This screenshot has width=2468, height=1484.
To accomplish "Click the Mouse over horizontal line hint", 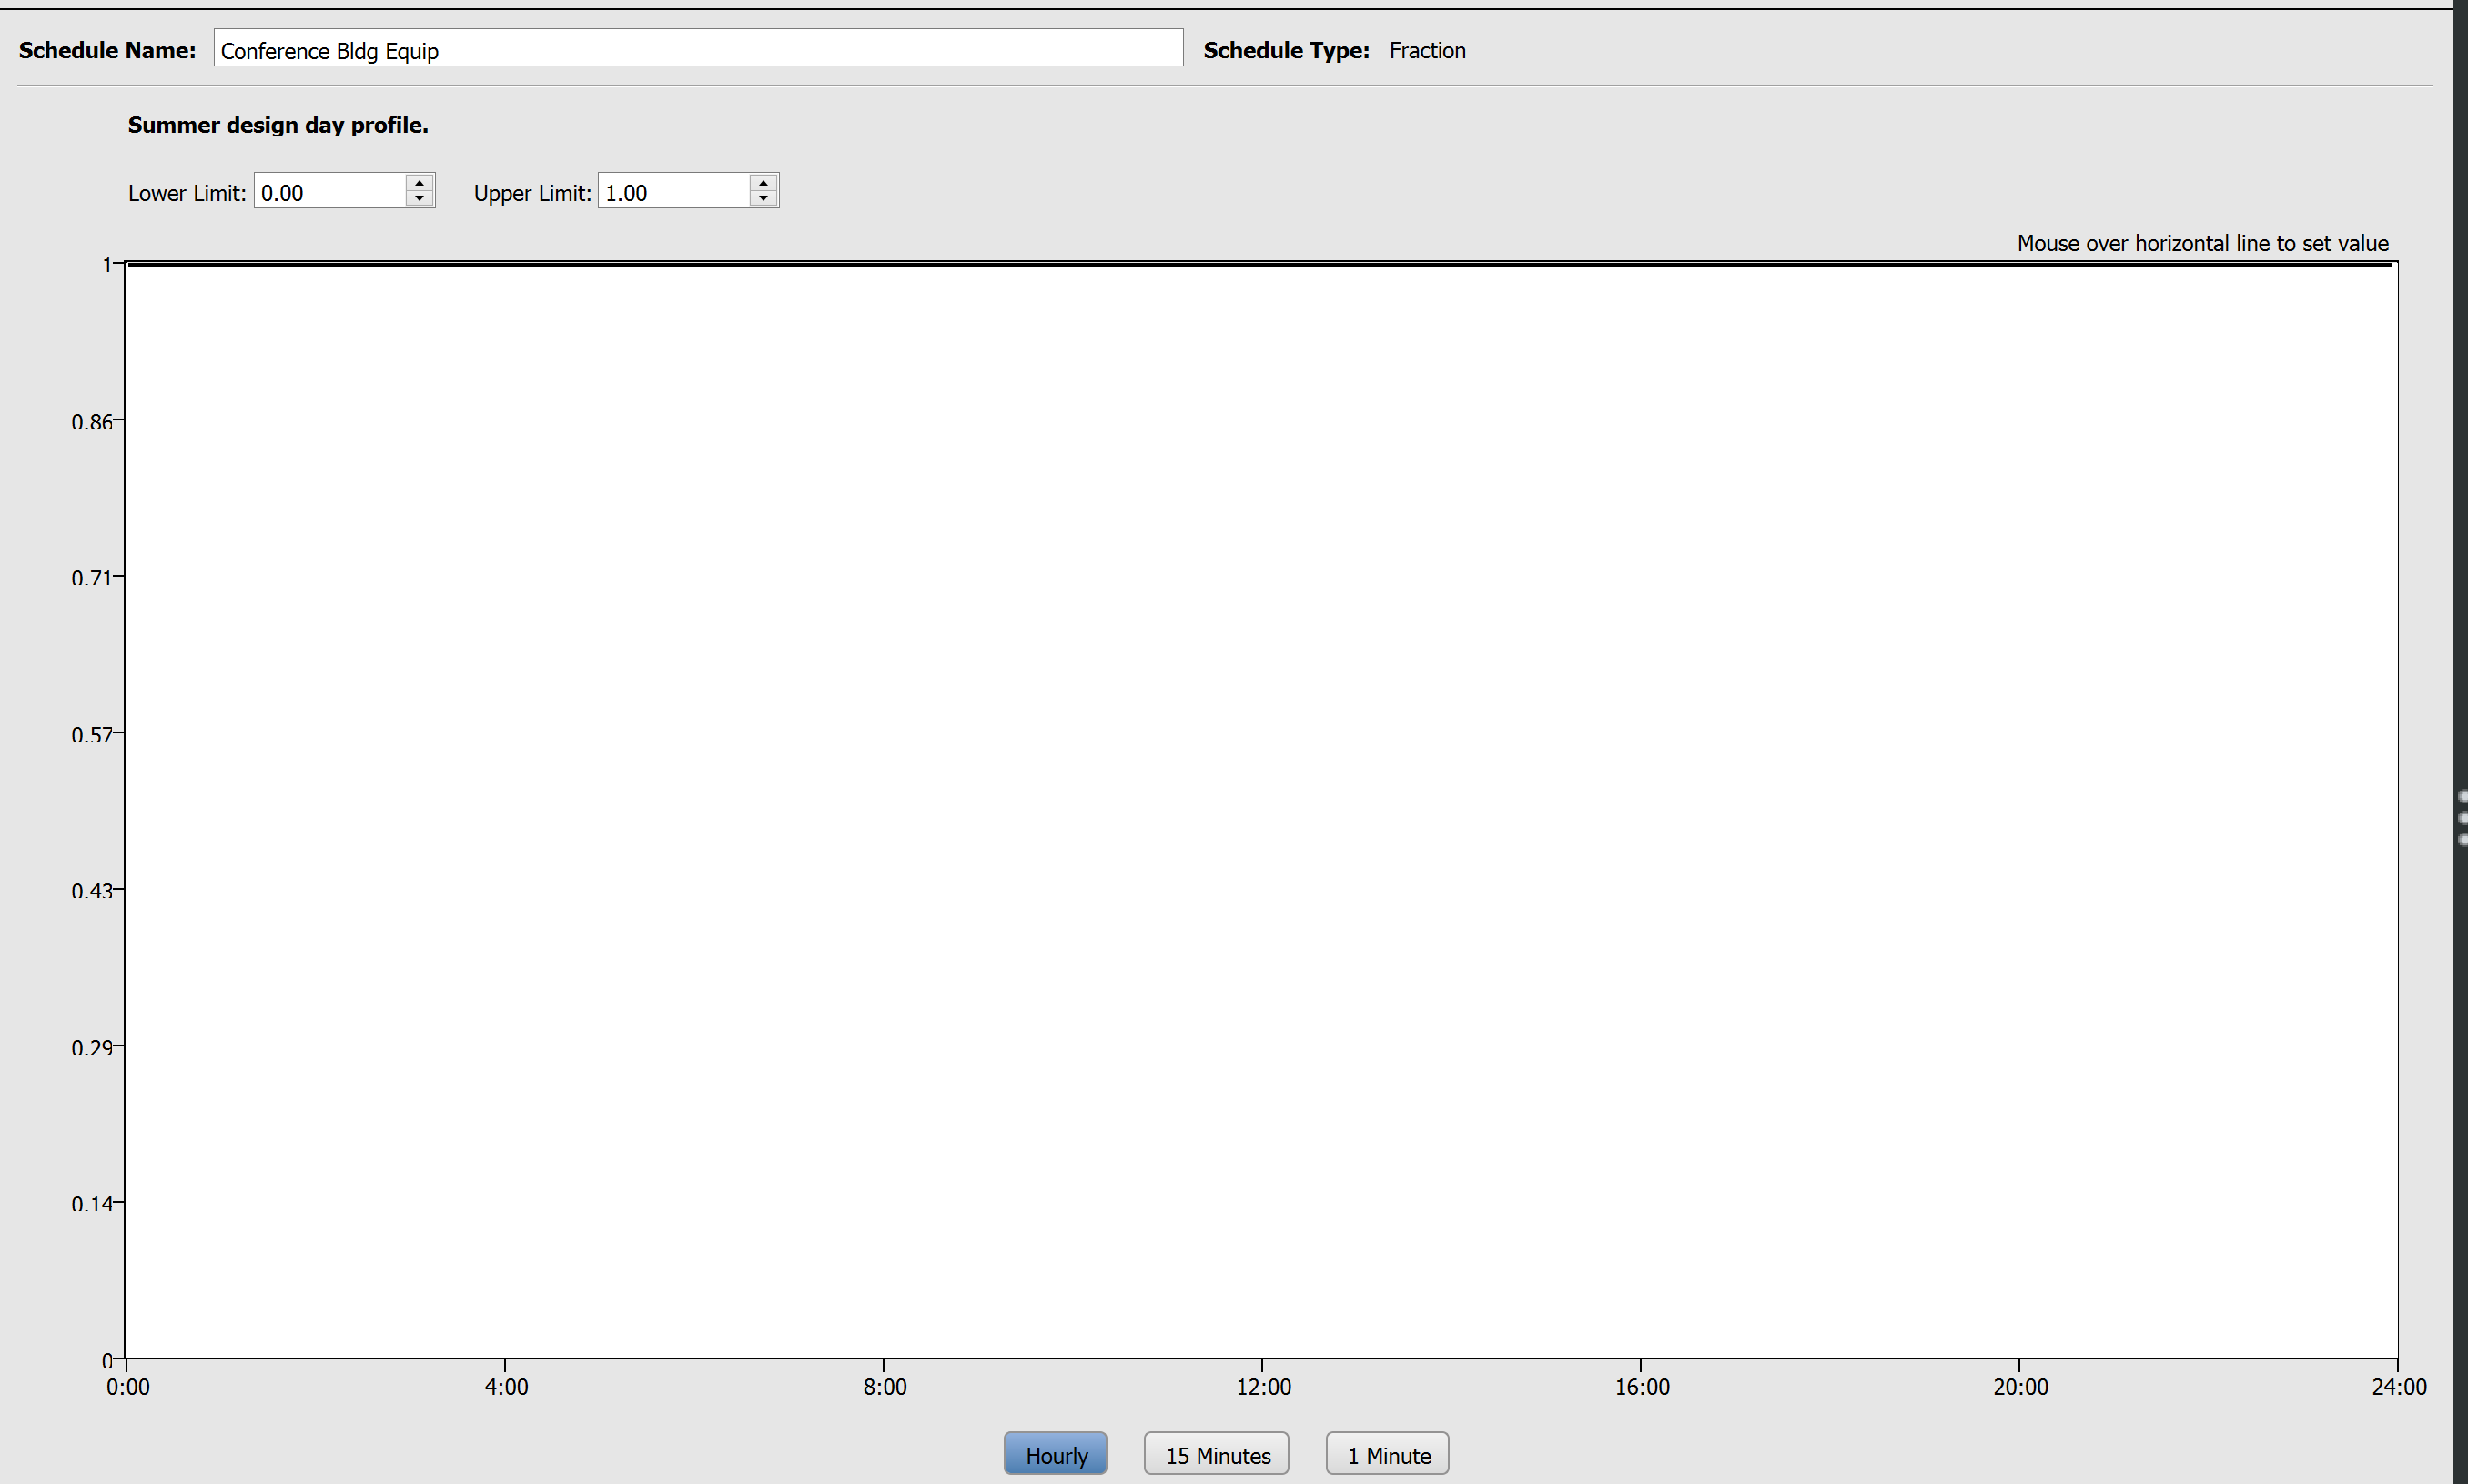I will (2202, 243).
